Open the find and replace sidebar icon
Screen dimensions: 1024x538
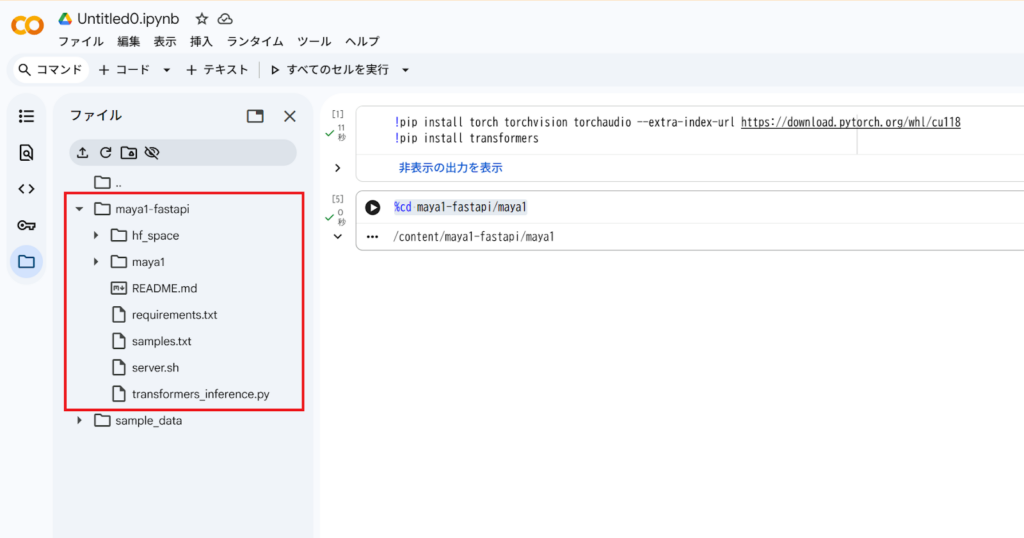point(26,153)
